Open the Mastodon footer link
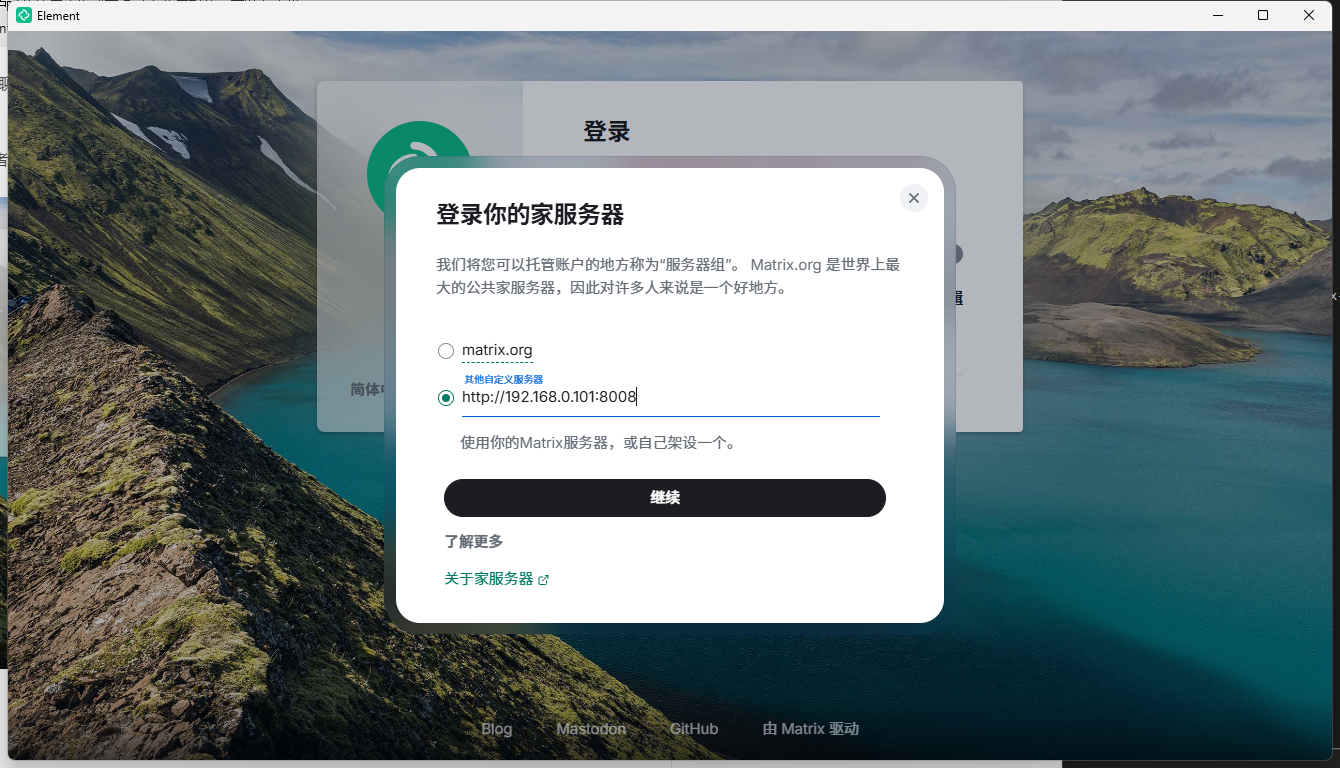 pos(590,728)
